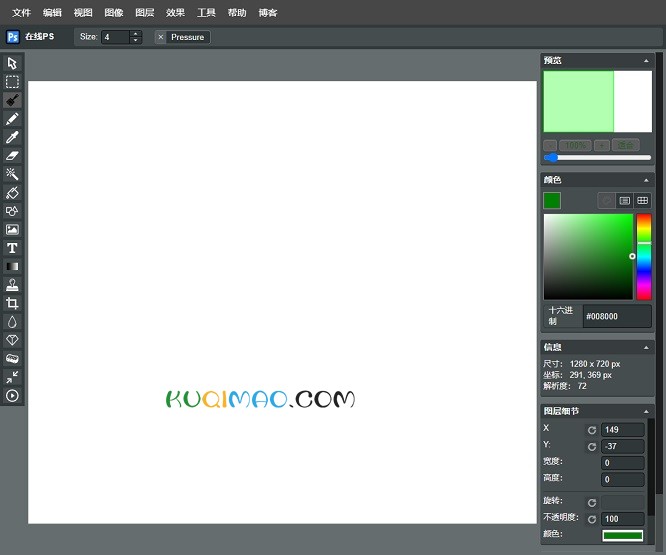Increase the brush Size stepper
This screenshot has width=666, height=555.
pyautogui.click(x=135, y=34)
